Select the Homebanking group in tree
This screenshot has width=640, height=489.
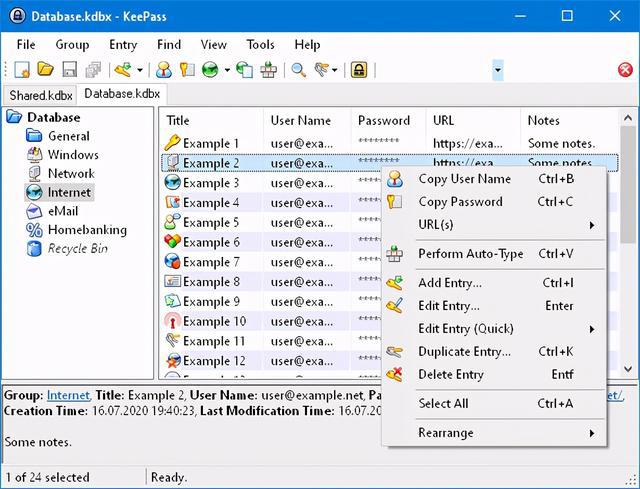[x=87, y=230]
